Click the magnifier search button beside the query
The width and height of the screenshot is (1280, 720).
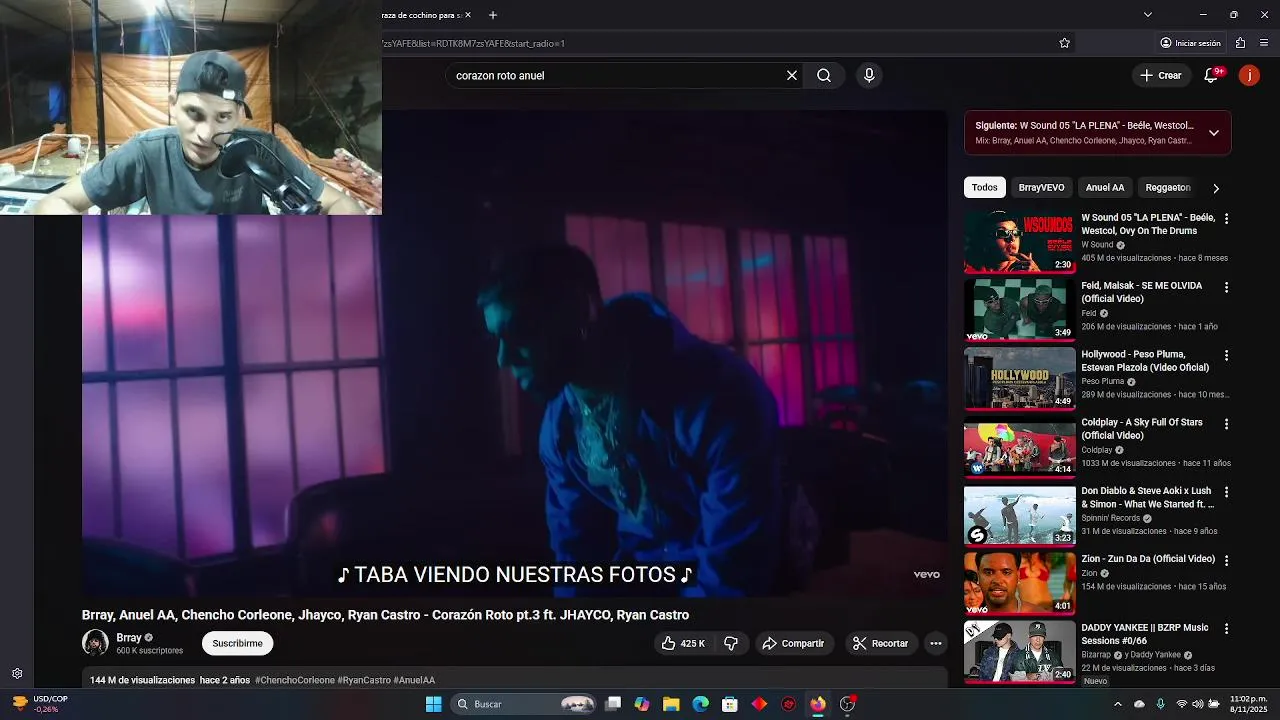[x=824, y=75]
